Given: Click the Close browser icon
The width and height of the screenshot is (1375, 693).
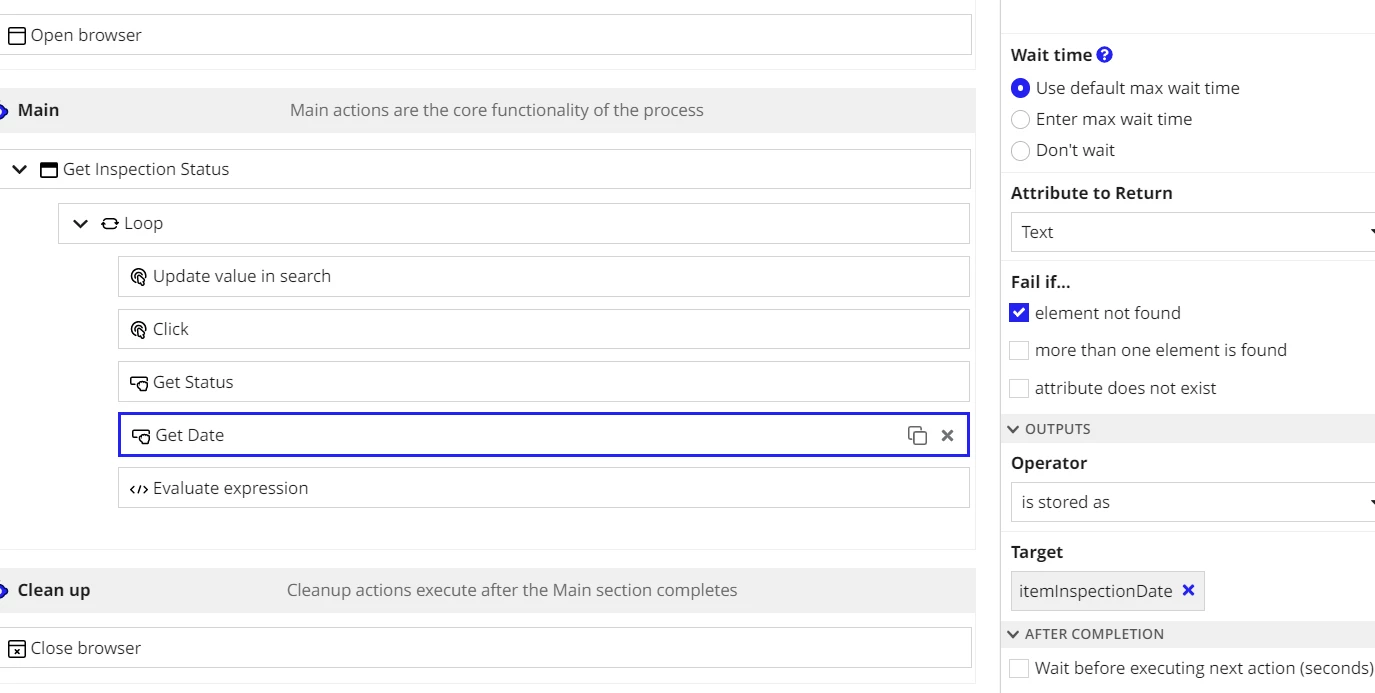Looking at the screenshot, I should click(17, 649).
